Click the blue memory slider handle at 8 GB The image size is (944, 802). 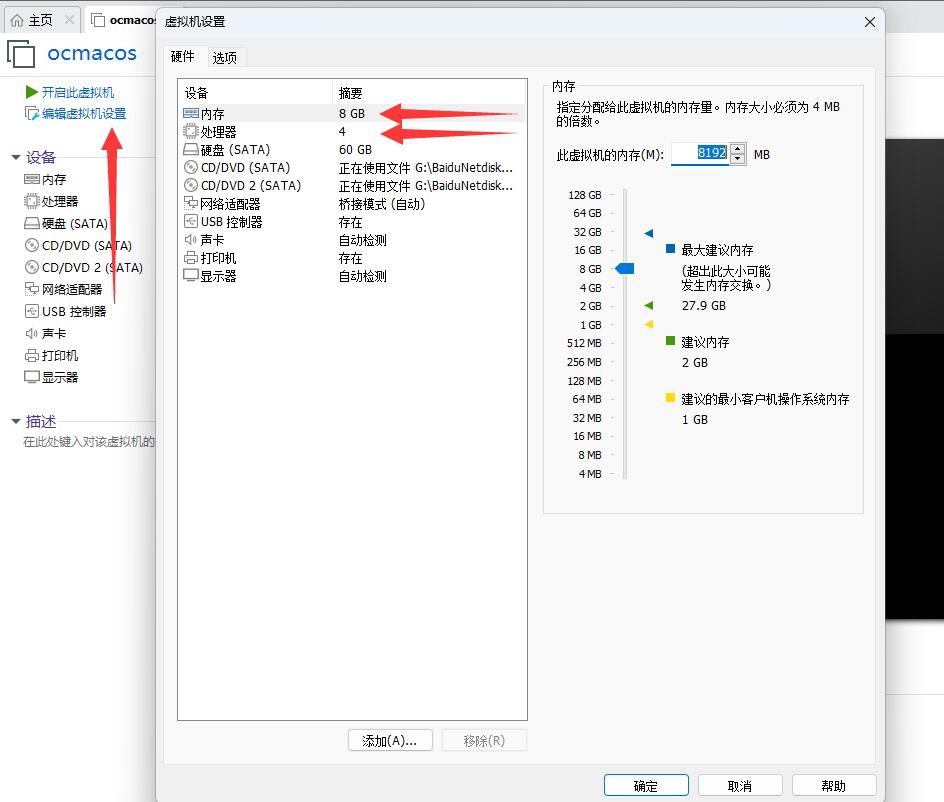624,269
